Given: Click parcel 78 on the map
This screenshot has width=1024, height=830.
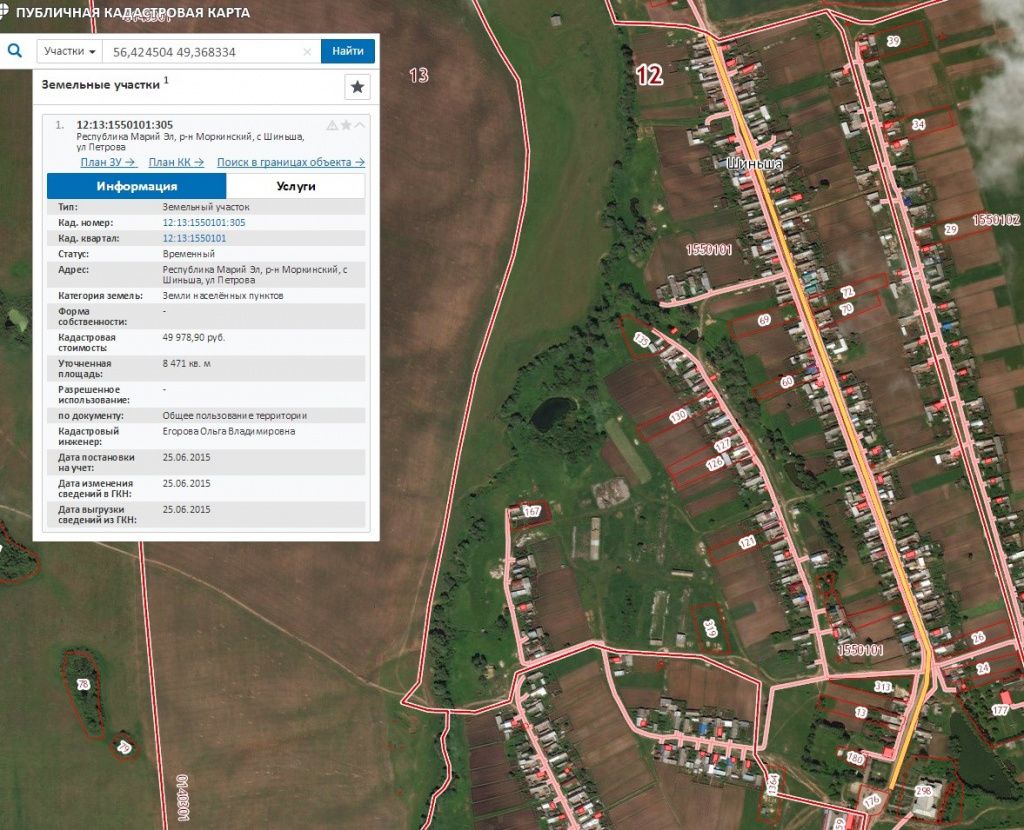Looking at the screenshot, I should tap(83, 685).
